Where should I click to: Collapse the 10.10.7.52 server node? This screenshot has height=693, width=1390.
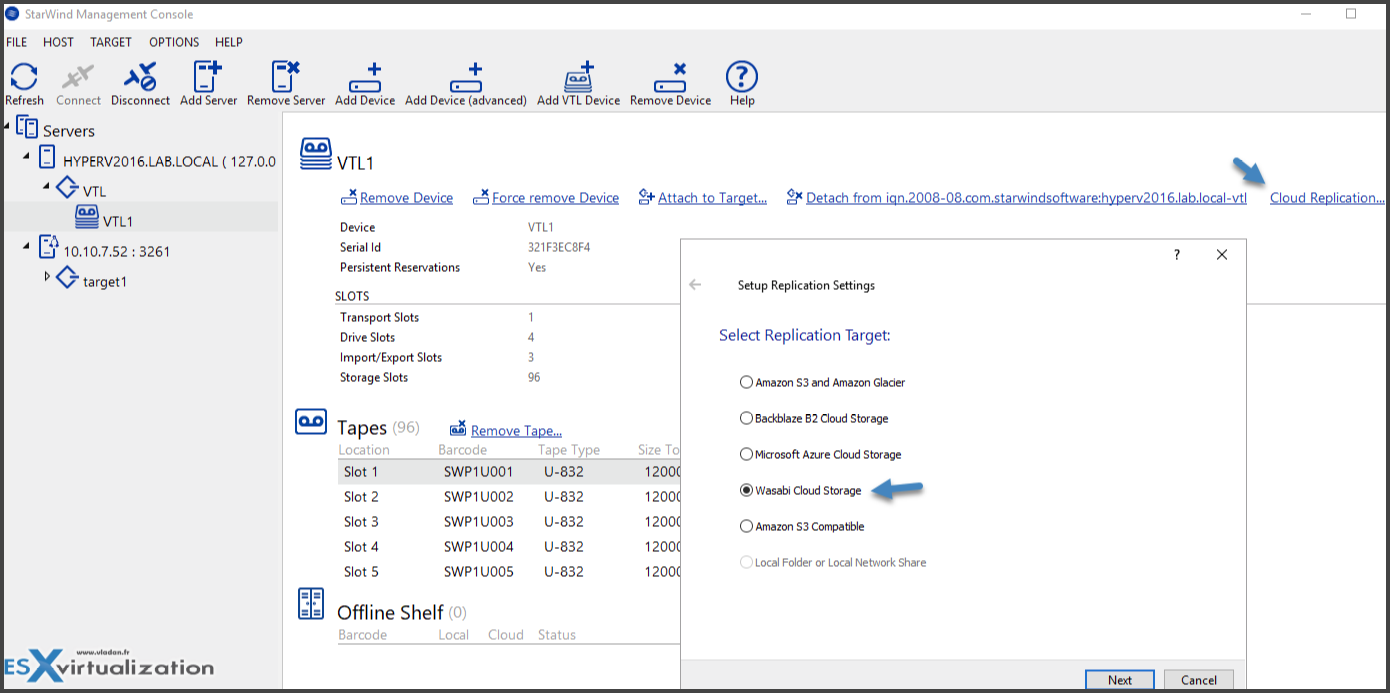click(x=27, y=246)
